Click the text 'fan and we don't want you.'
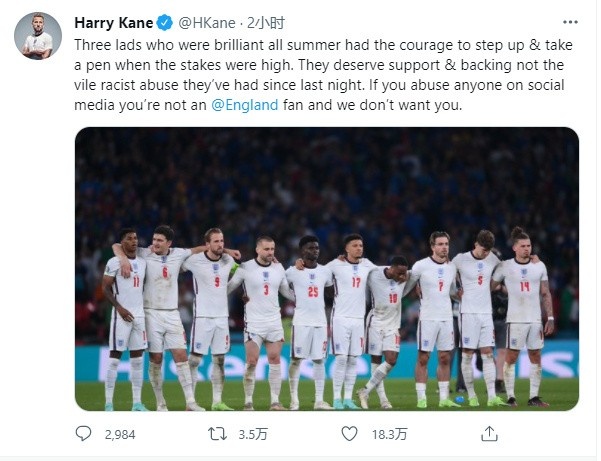Viewport: 601px width, 461px height. [x=372, y=105]
